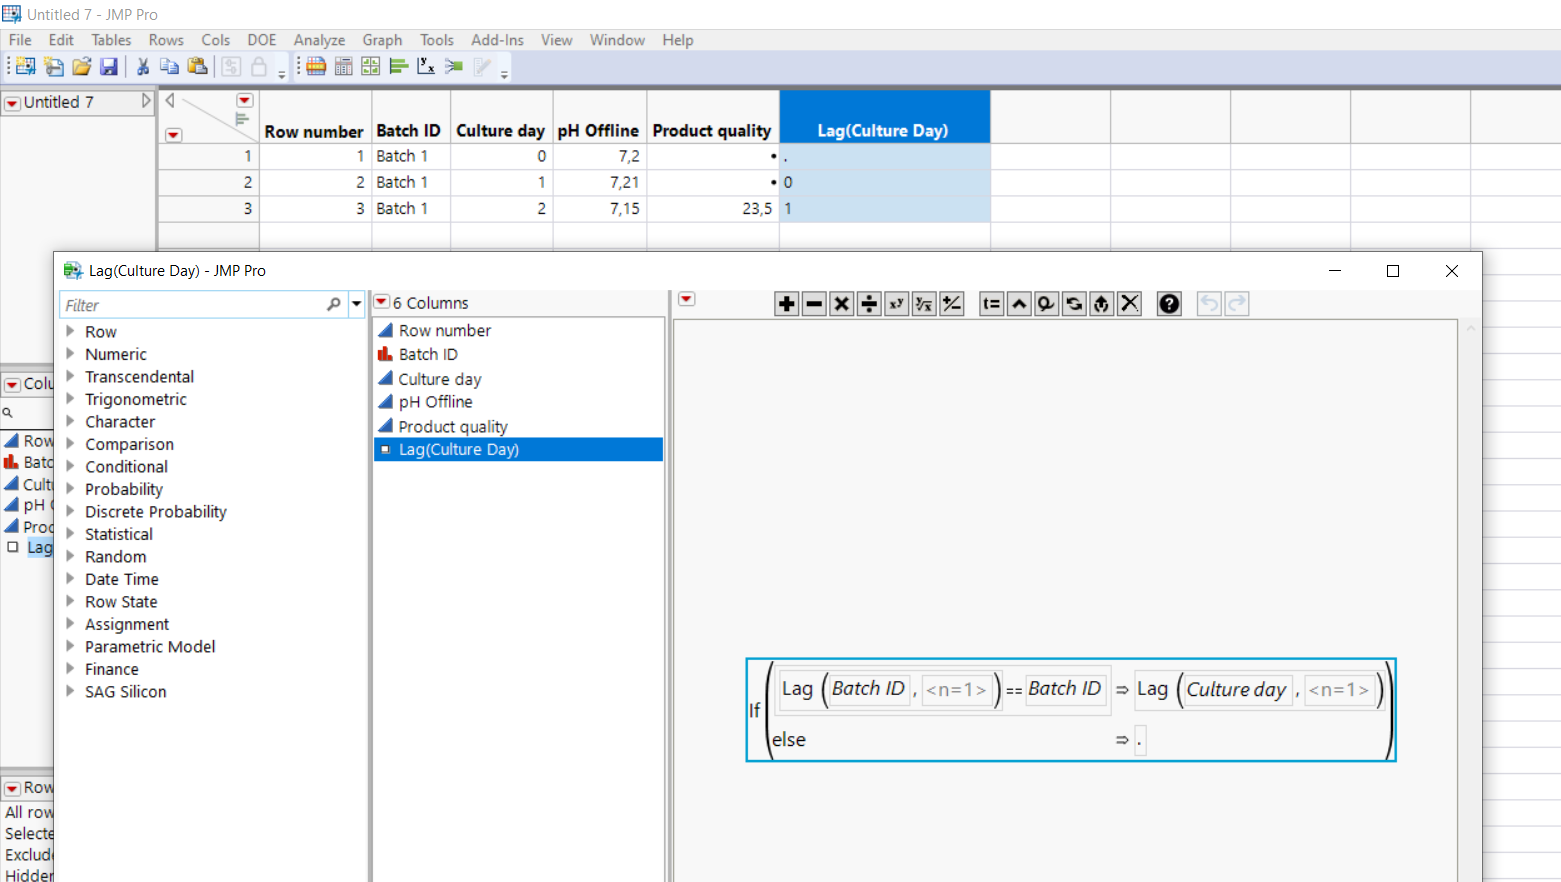Viewport: 1561px width, 882px height.
Task: Click the Help icon in the formula editor
Action: [x=1168, y=303]
